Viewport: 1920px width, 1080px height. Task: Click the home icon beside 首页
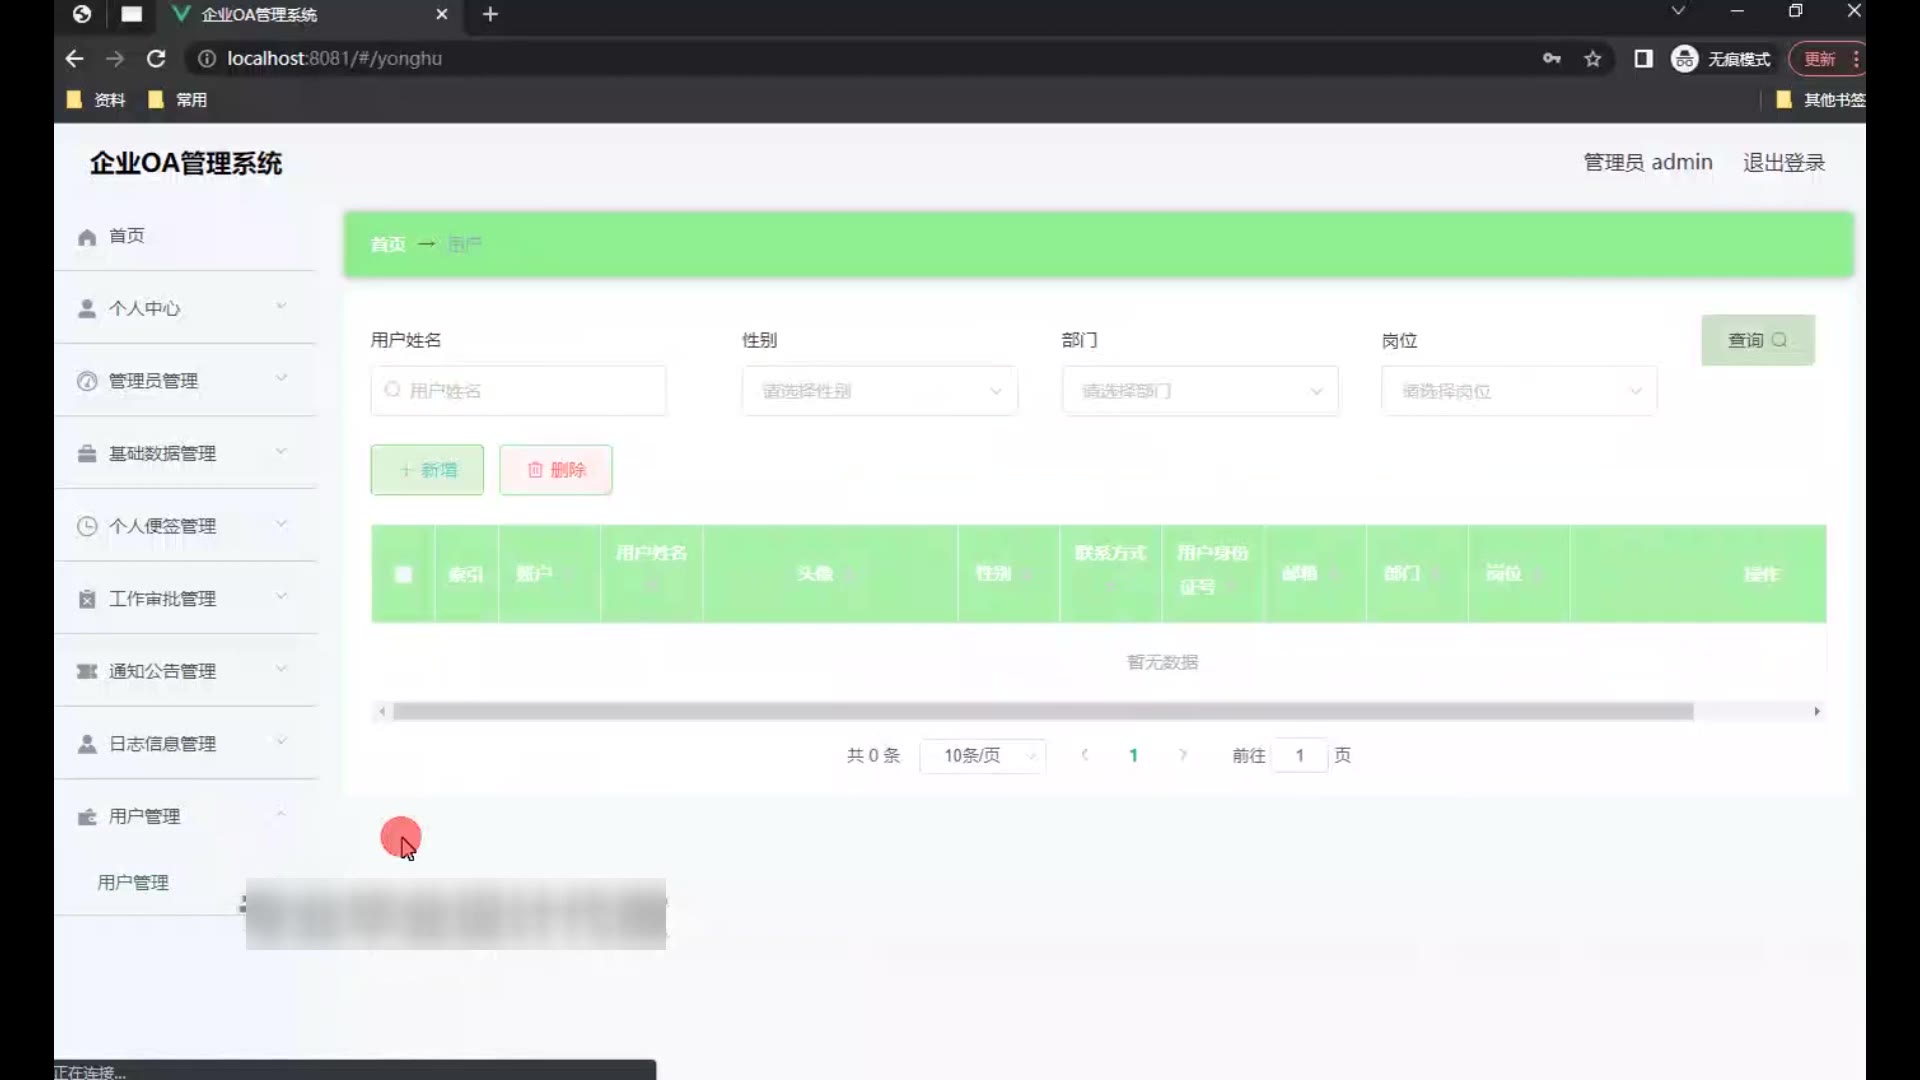click(x=87, y=237)
